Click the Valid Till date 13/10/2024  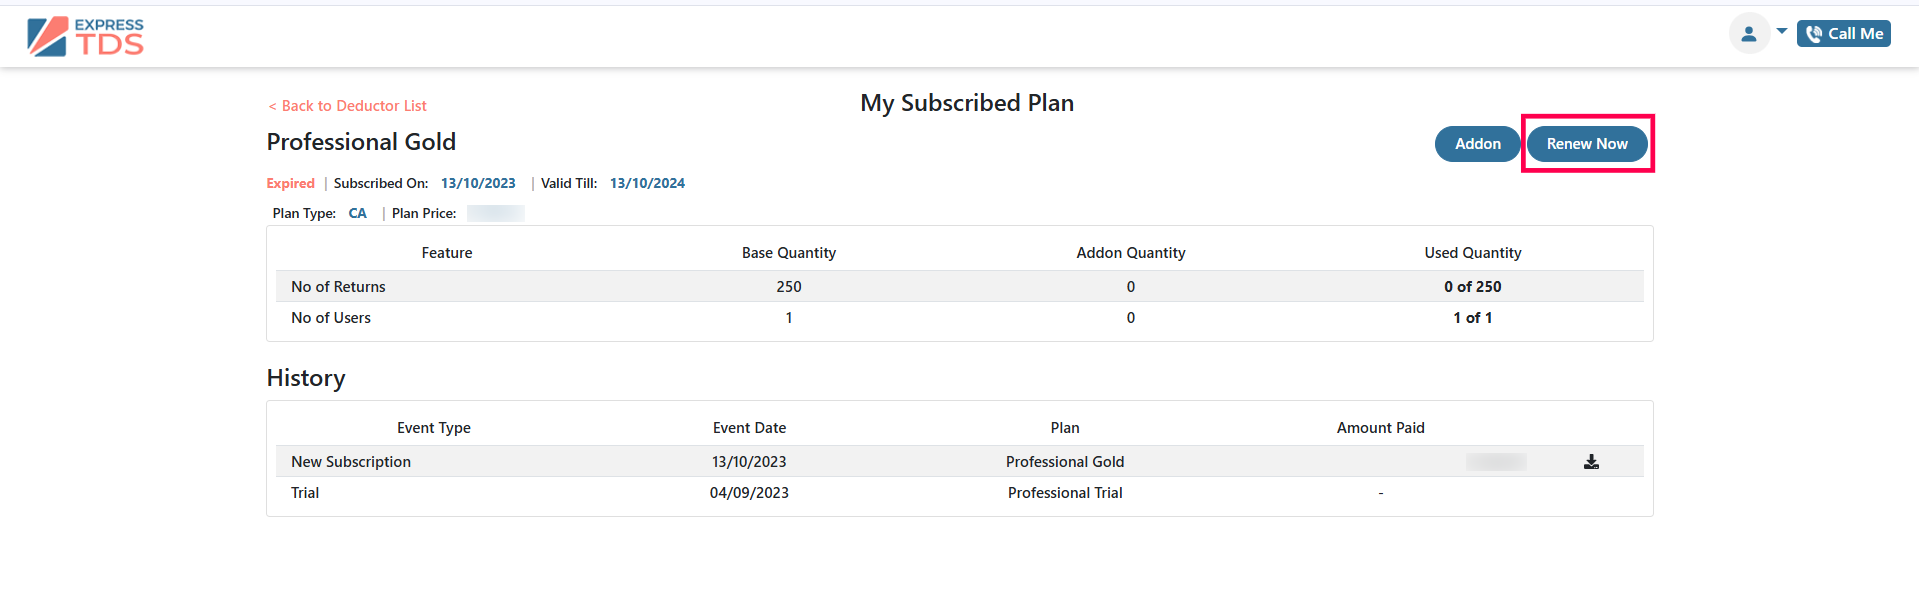[x=647, y=183]
